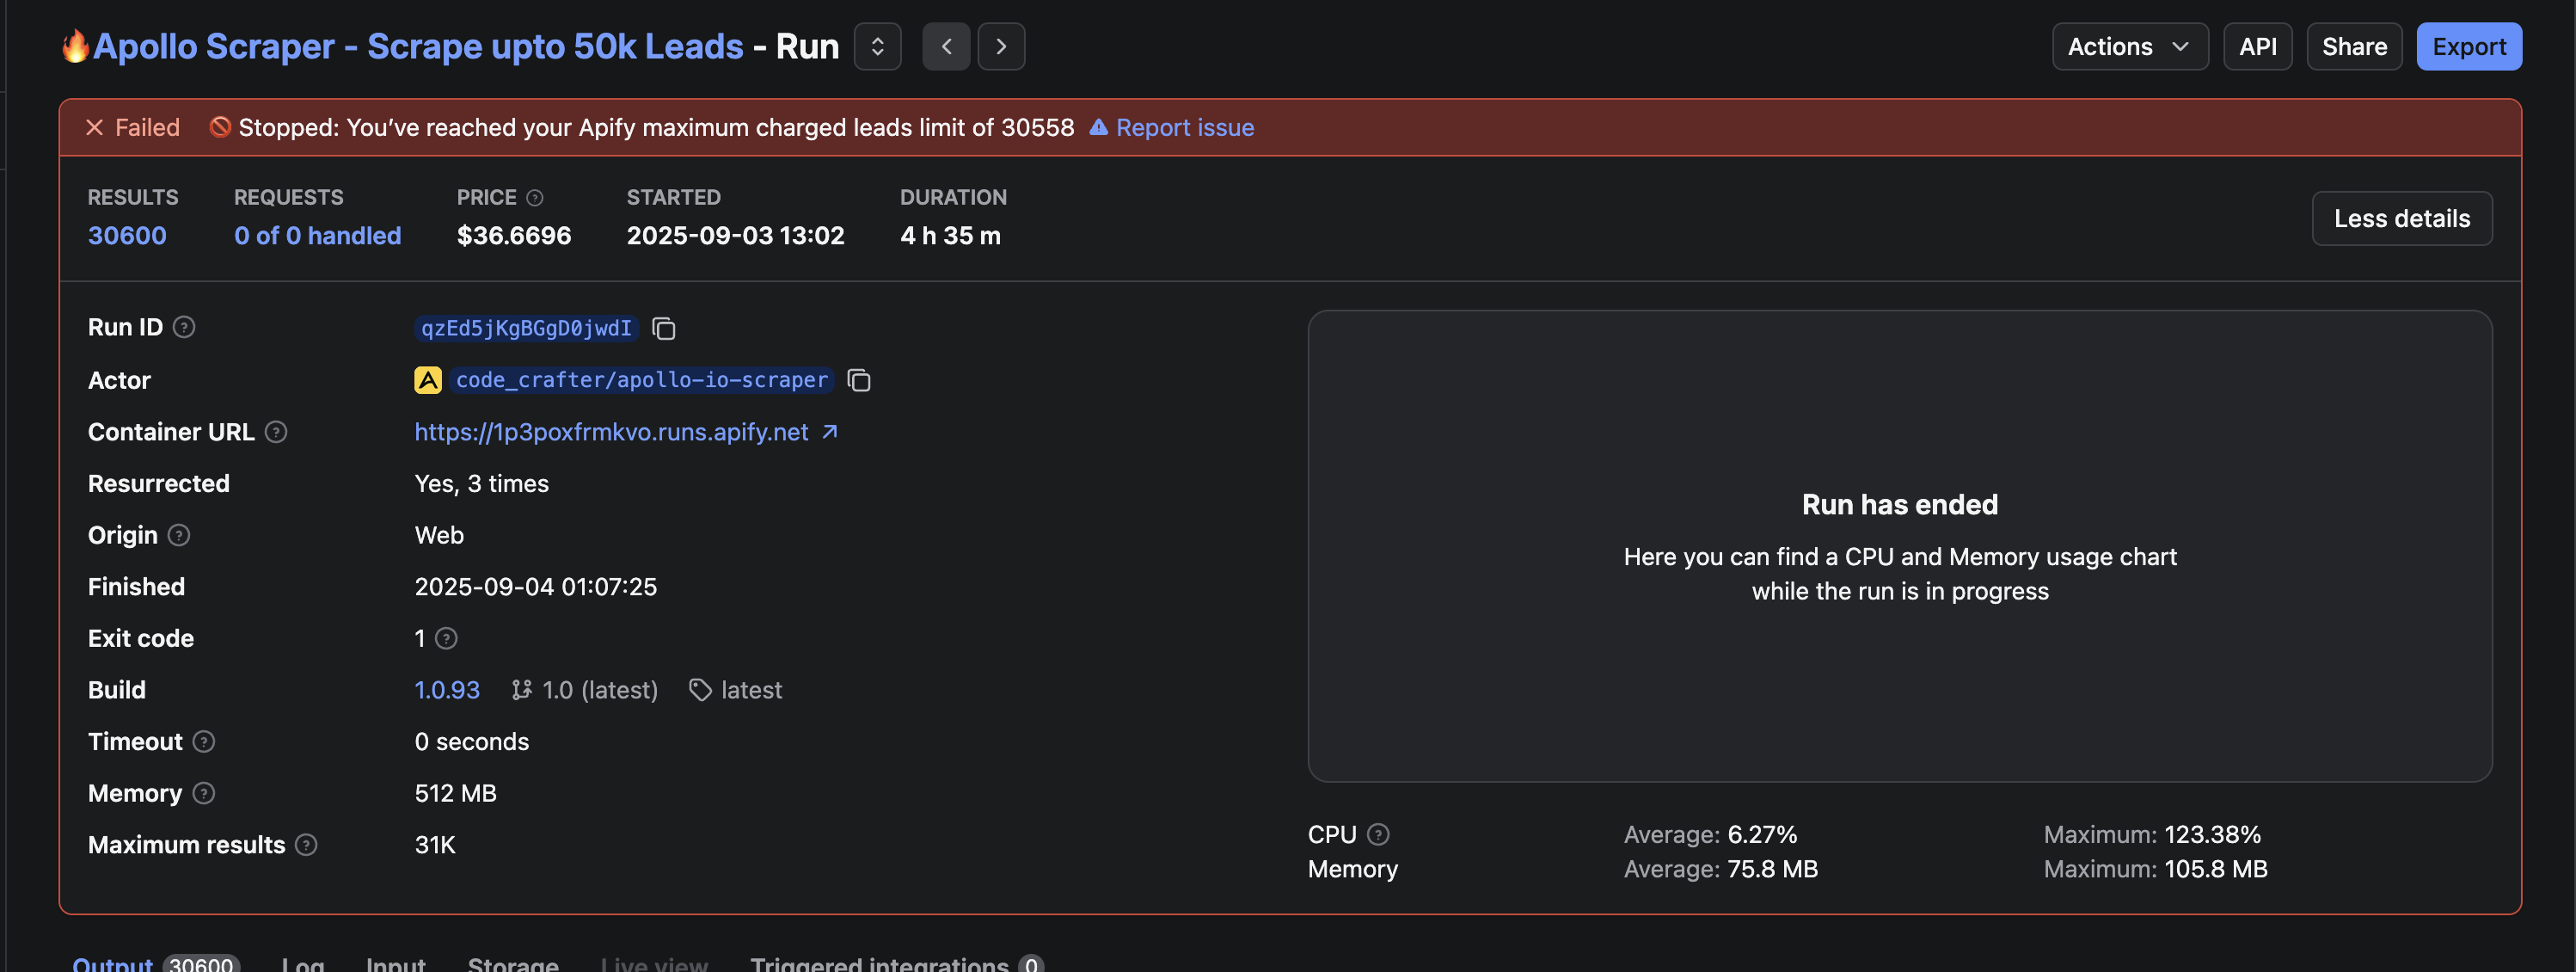Open Price info tooltip
Viewport: 2576px width, 972px height.
pos(535,197)
